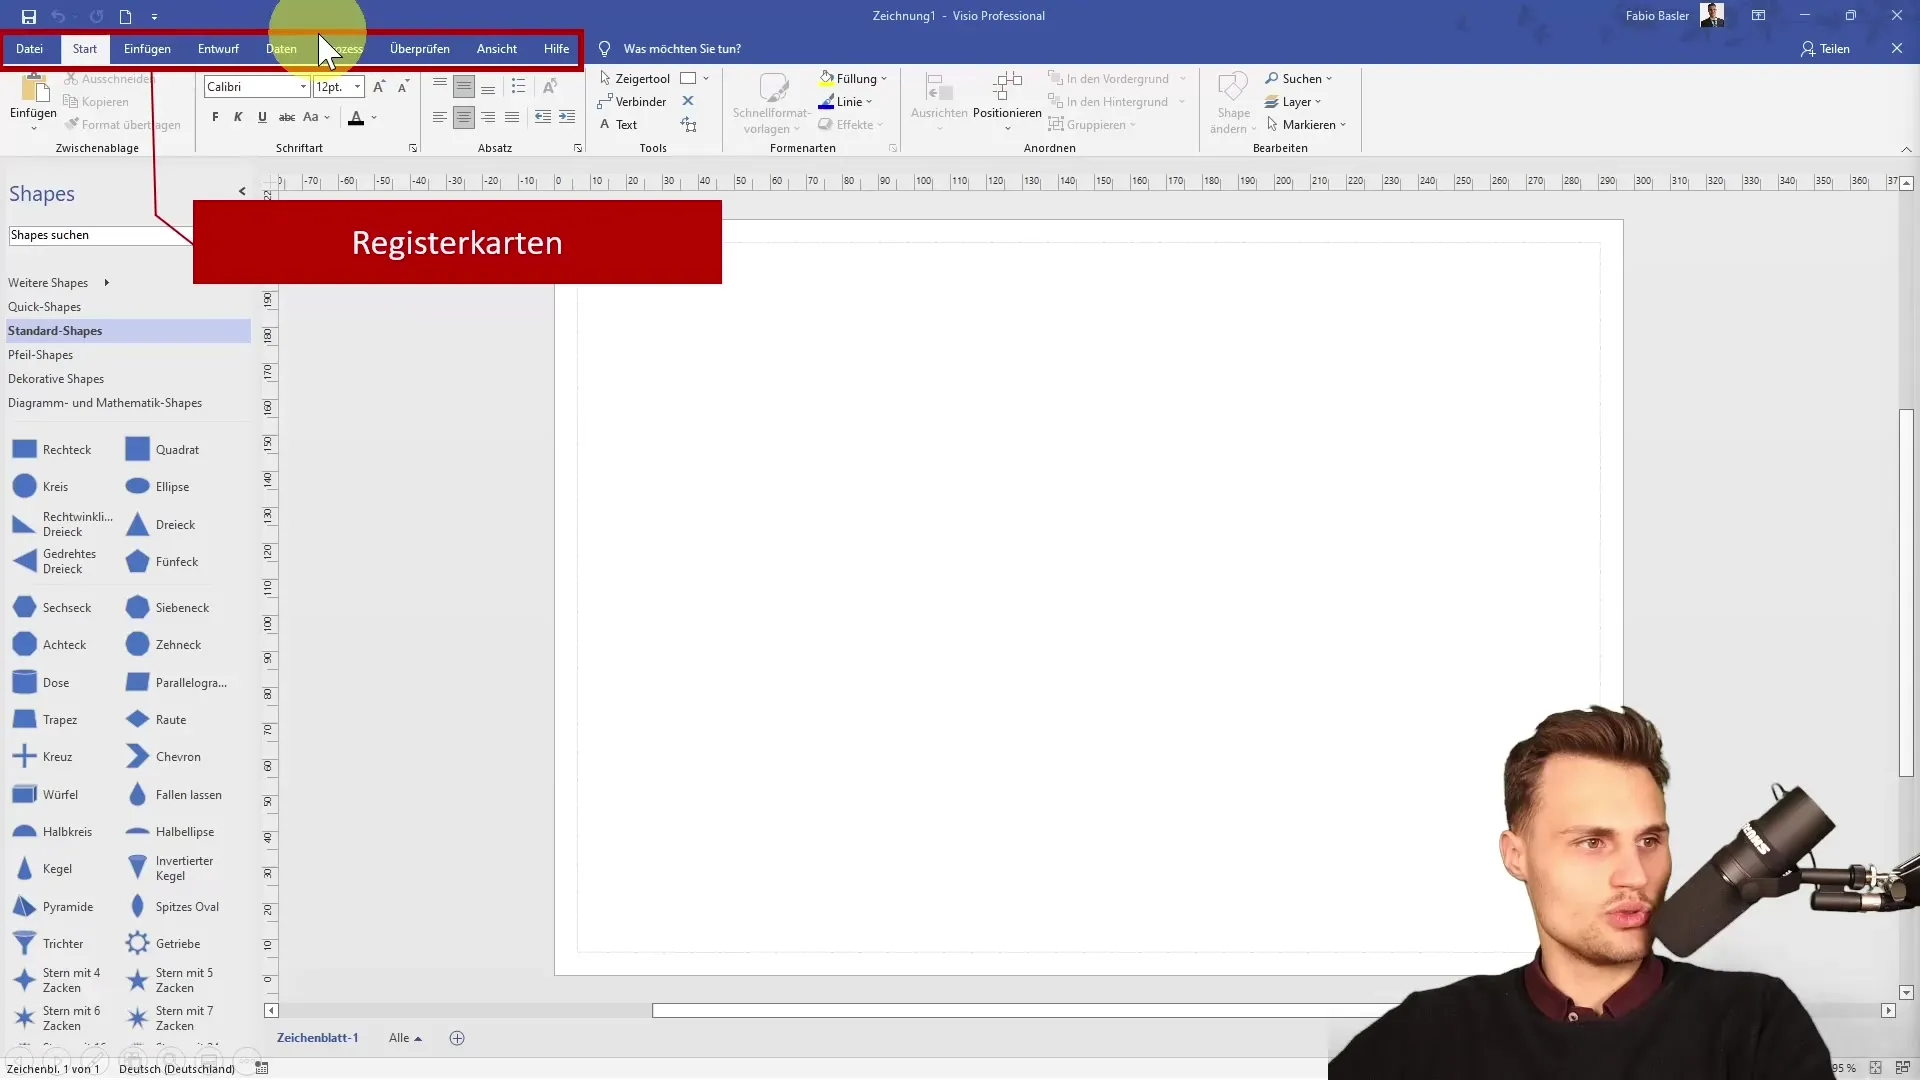The width and height of the screenshot is (1920, 1080).
Task: Switch to the Ansicht ribbon tab
Action: pyautogui.click(x=497, y=48)
